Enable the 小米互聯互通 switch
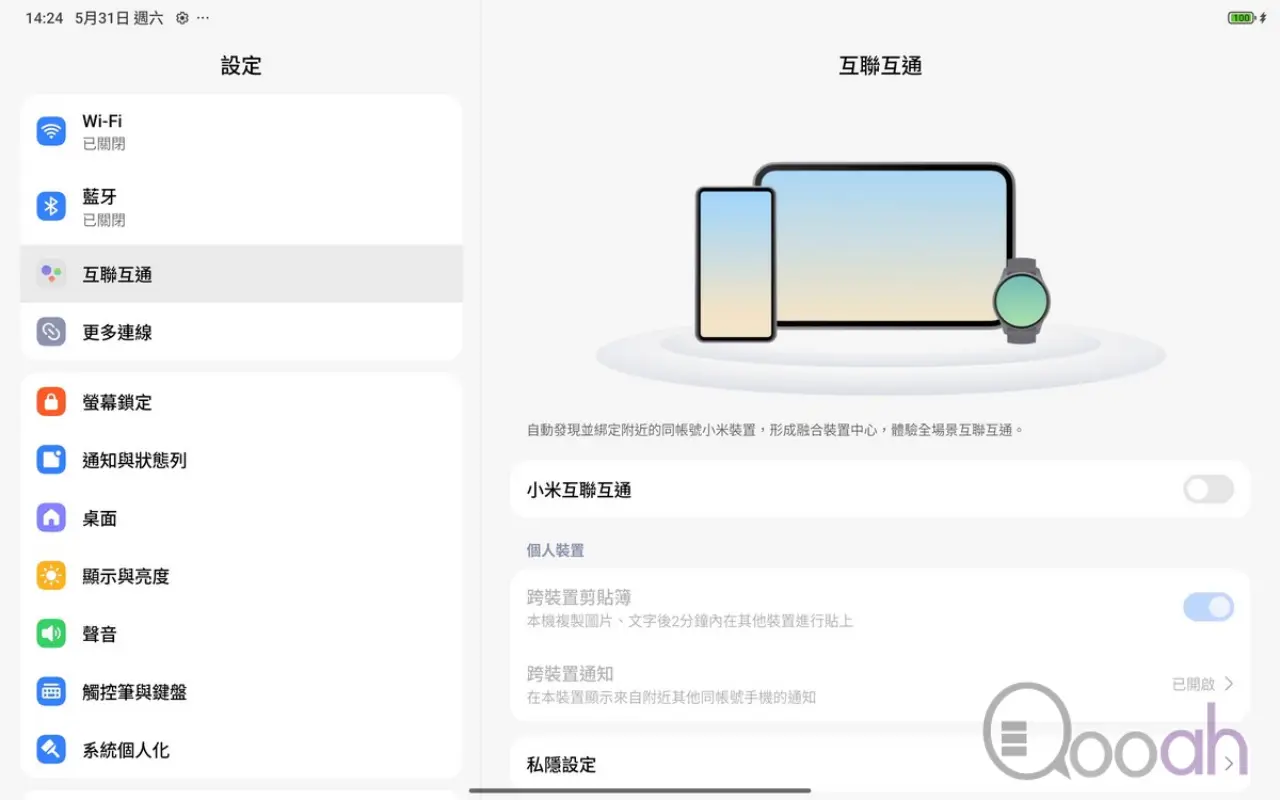Image resolution: width=1280 pixels, height=800 pixels. click(1208, 489)
